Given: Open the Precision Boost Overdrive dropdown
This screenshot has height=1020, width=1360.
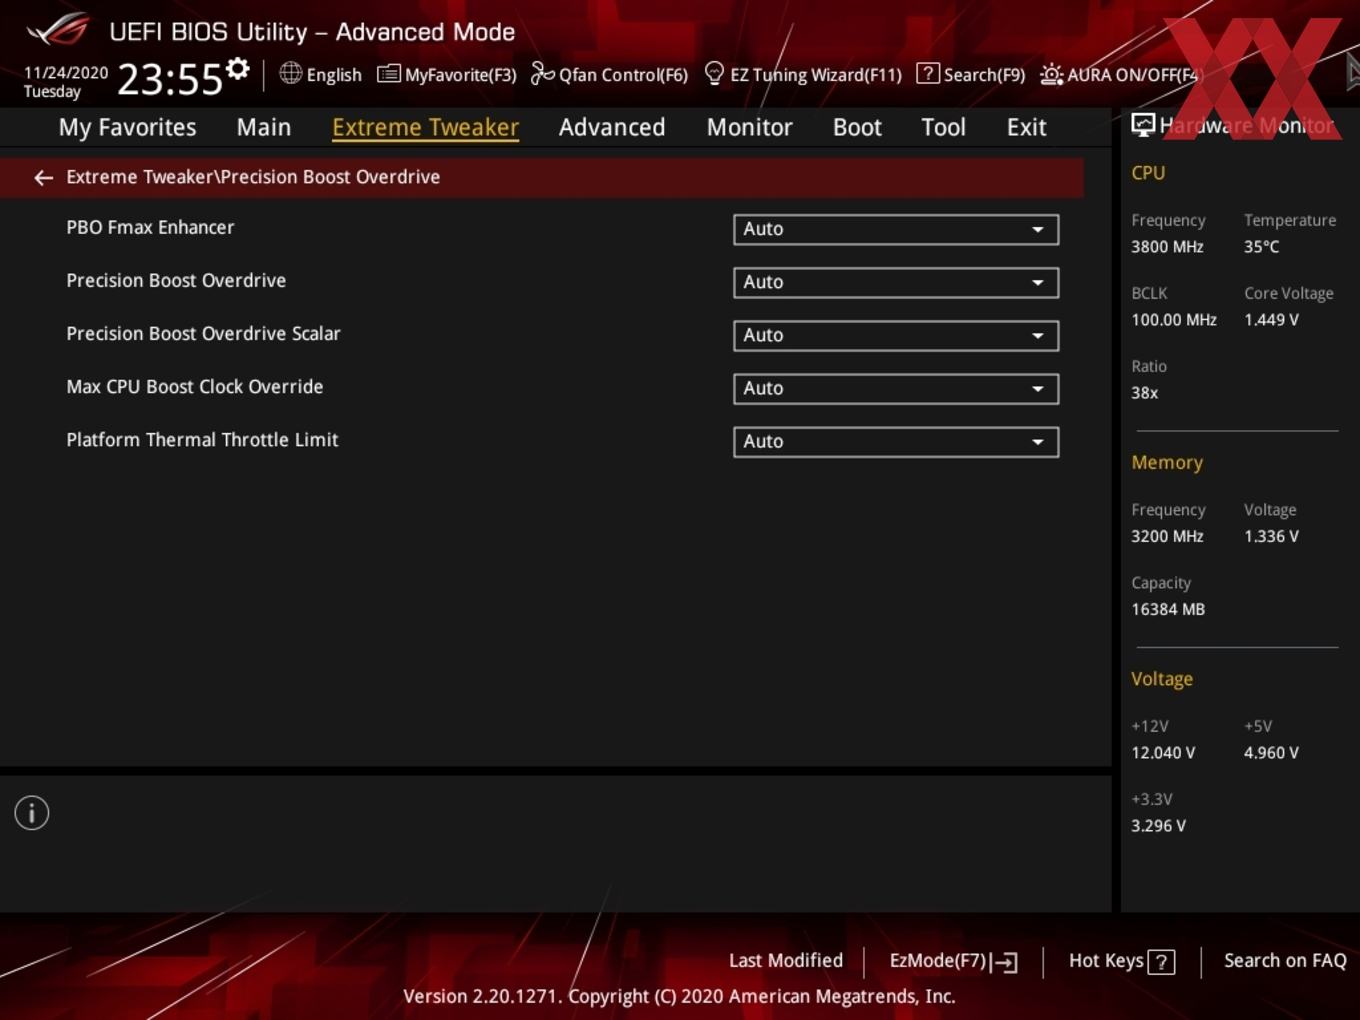Looking at the screenshot, I should (896, 282).
